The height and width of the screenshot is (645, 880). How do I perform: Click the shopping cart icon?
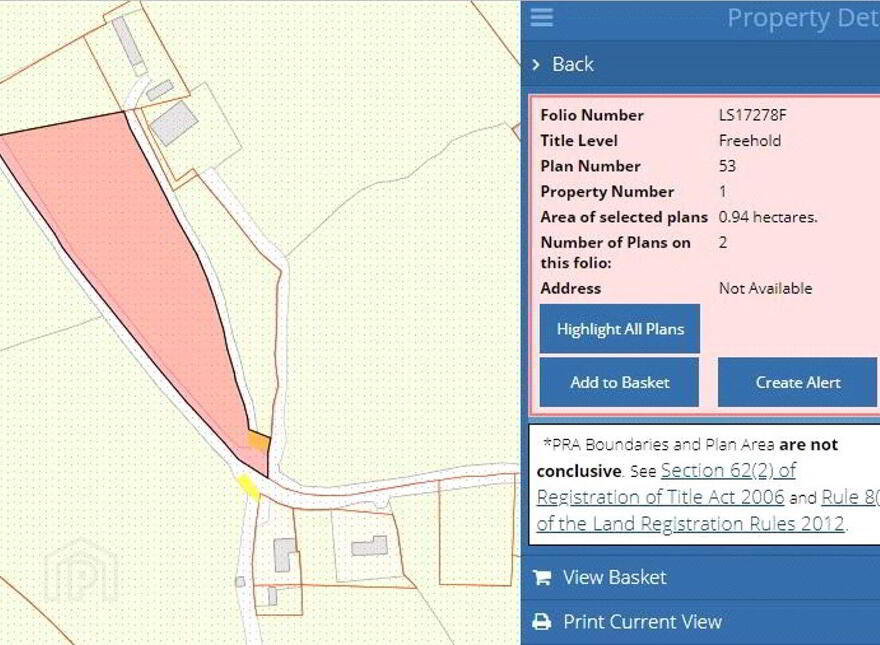pos(542,577)
